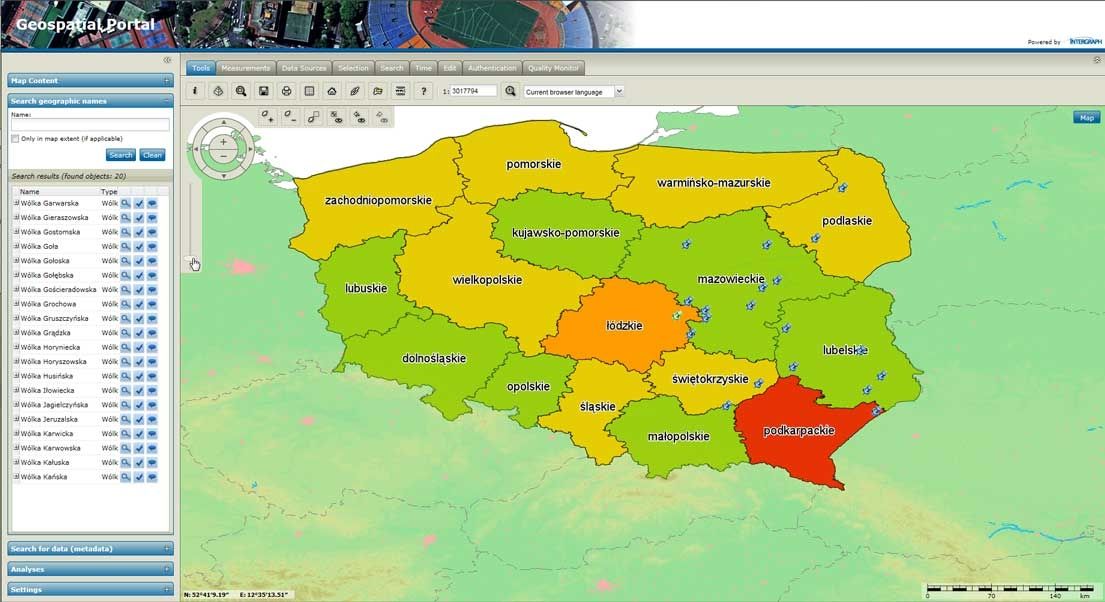Select the zoom in tool
Image resolution: width=1105 pixels, height=602 pixels.
(x=268, y=117)
